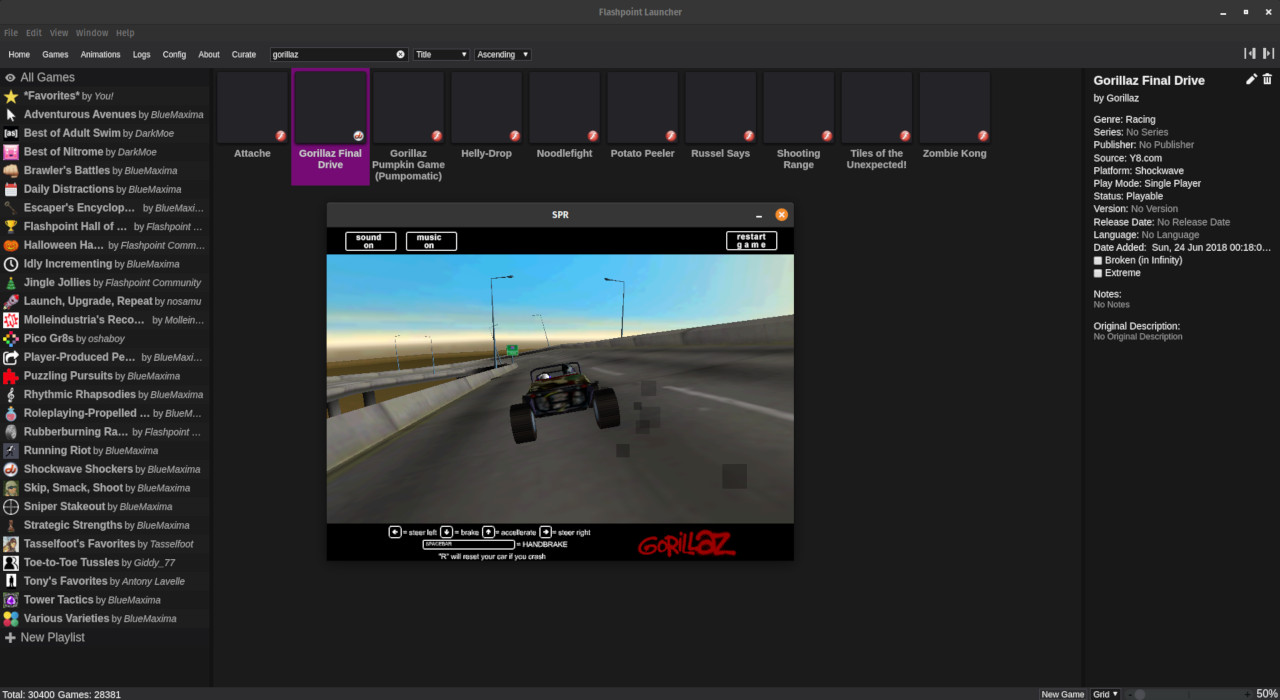This screenshot has width=1280, height=700.
Task: Open the Title sort-by dropdown
Action: coord(441,54)
